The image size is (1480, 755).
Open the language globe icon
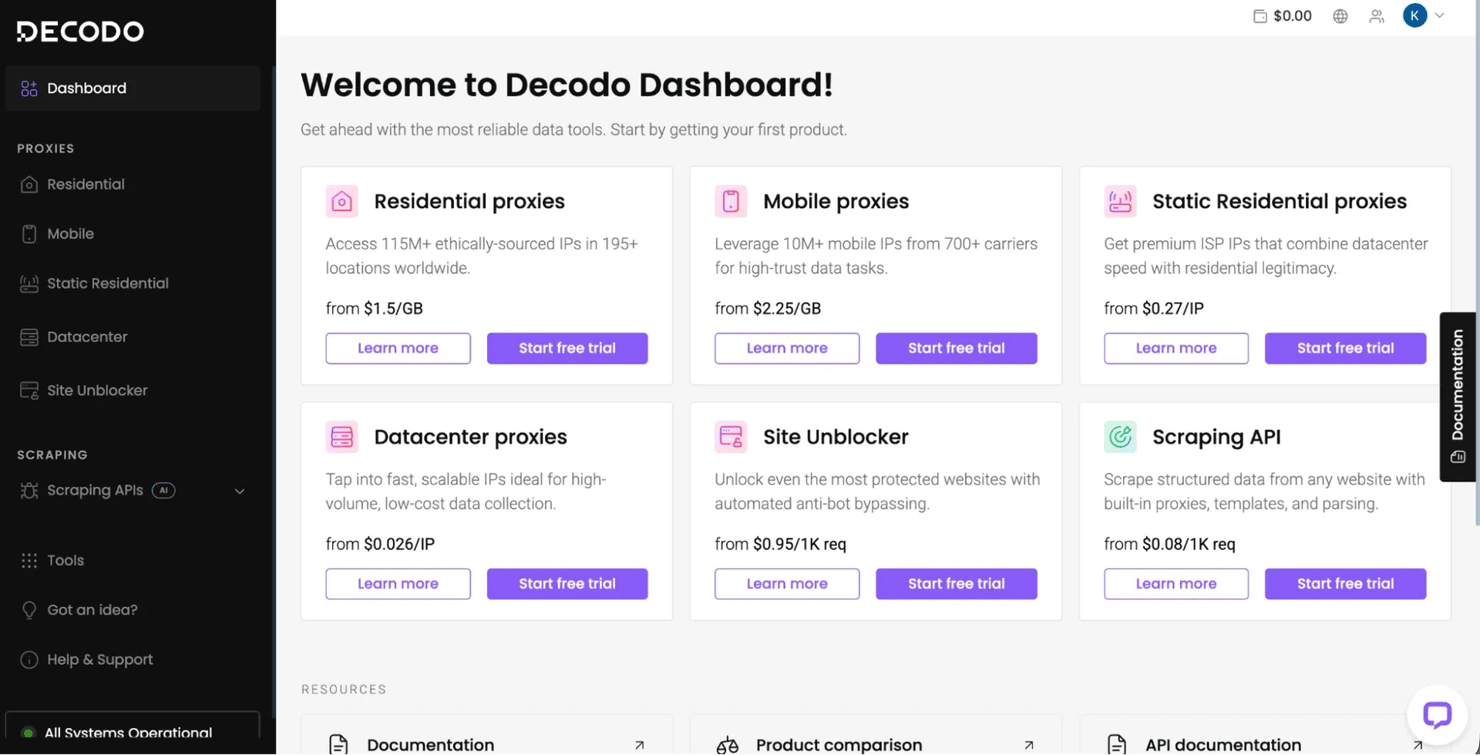click(x=1340, y=16)
